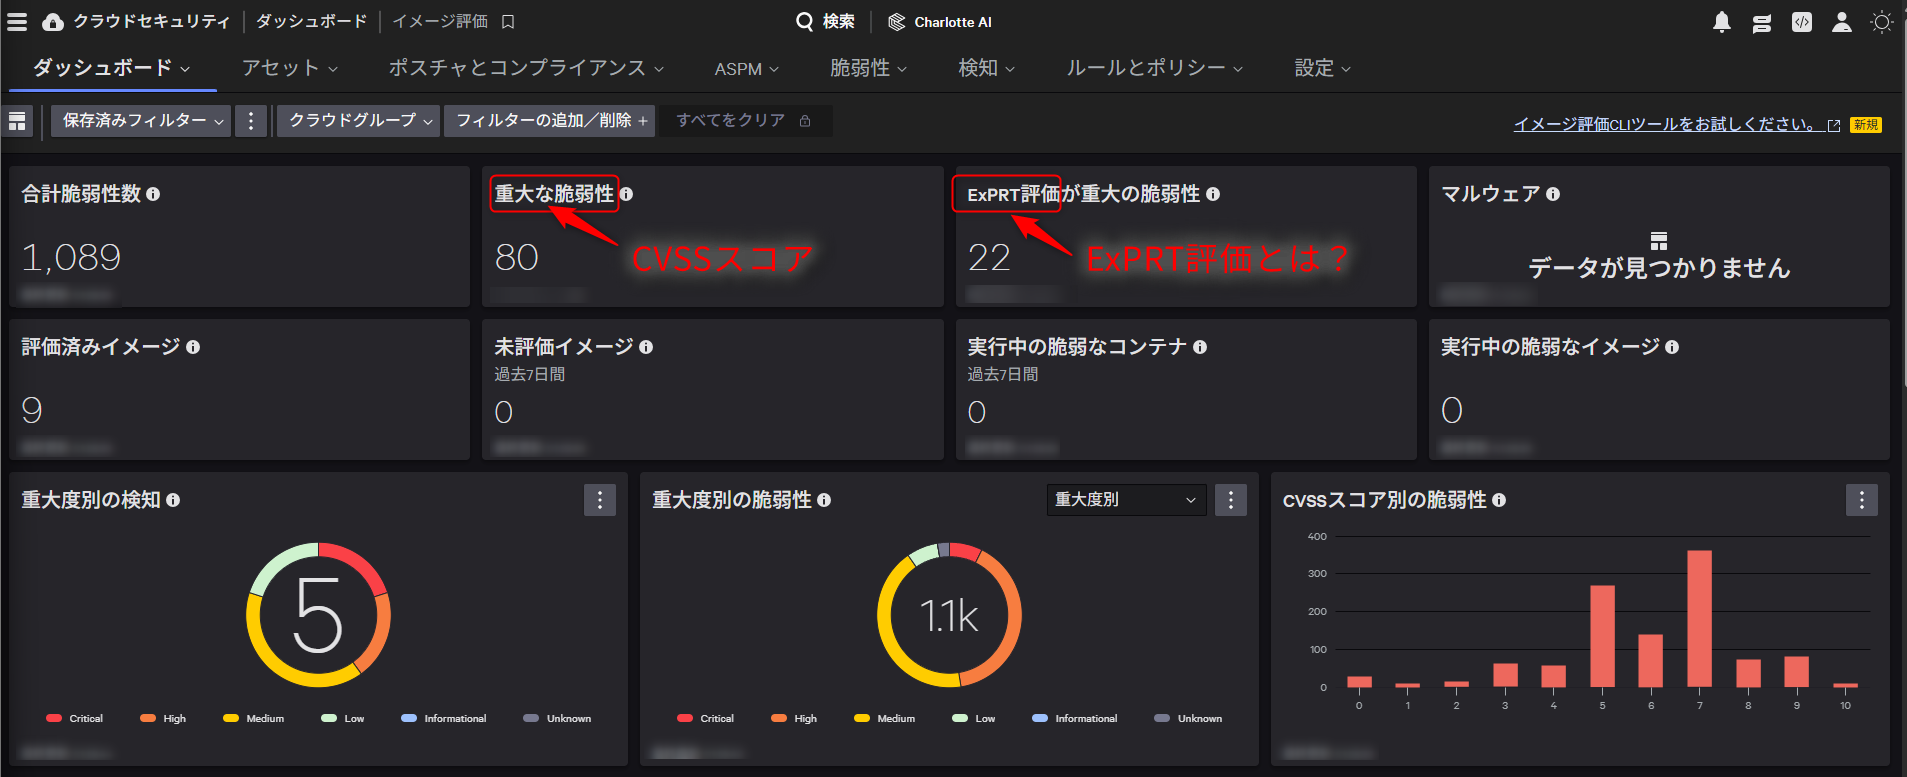
Task: Click the 検索 search field
Action: pos(825,22)
